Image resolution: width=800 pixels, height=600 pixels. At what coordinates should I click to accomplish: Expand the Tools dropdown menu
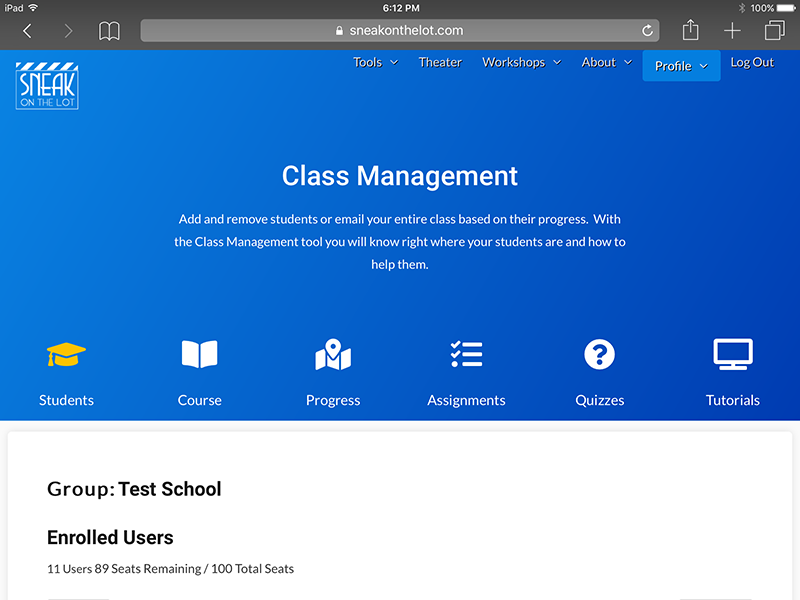pyautogui.click(x=376, y=62)
